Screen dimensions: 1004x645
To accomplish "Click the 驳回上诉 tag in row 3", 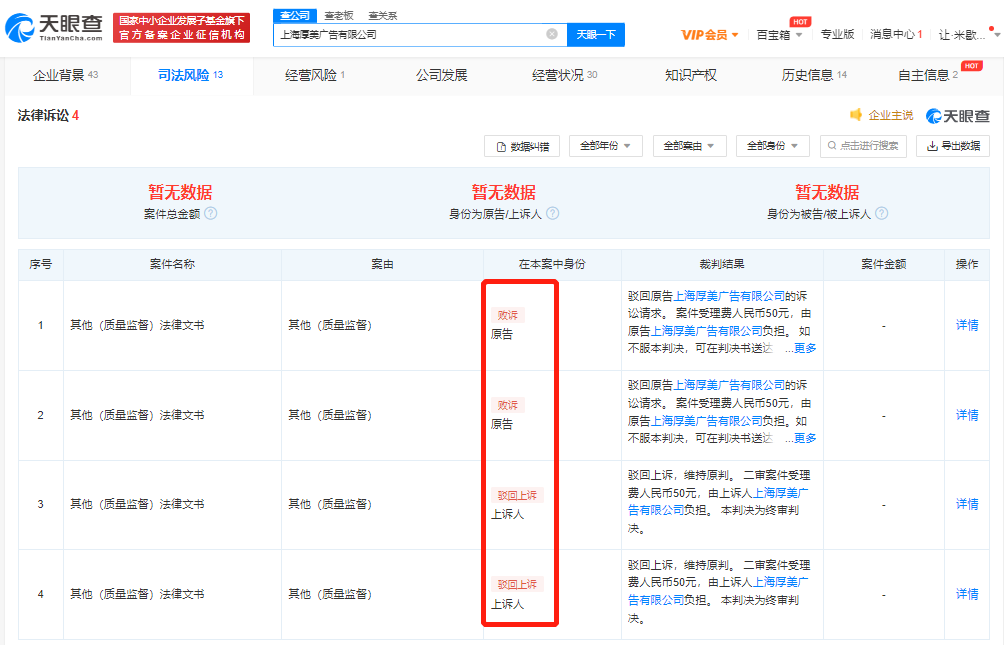I will click(x=517, y=495).
